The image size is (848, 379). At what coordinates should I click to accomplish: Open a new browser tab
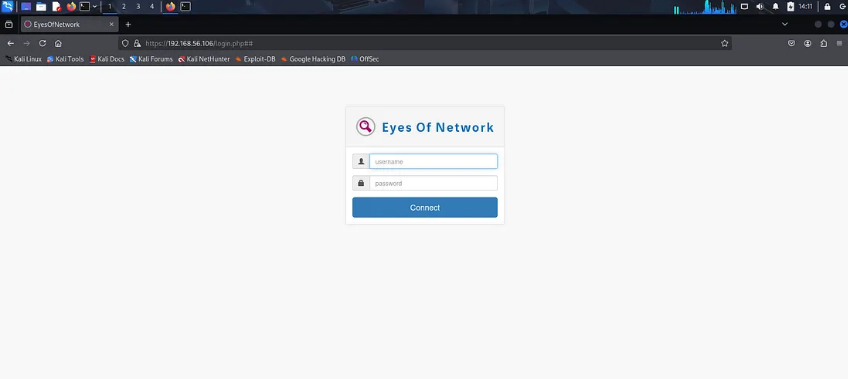tap(128, 24)
